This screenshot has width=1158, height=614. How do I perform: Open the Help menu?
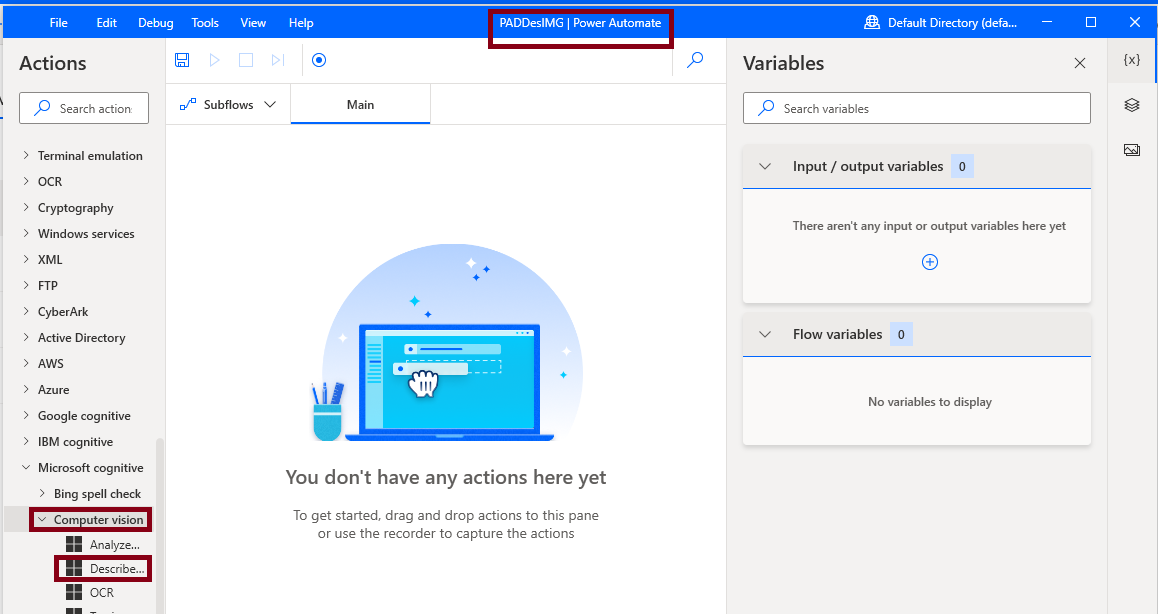point(301,23)
